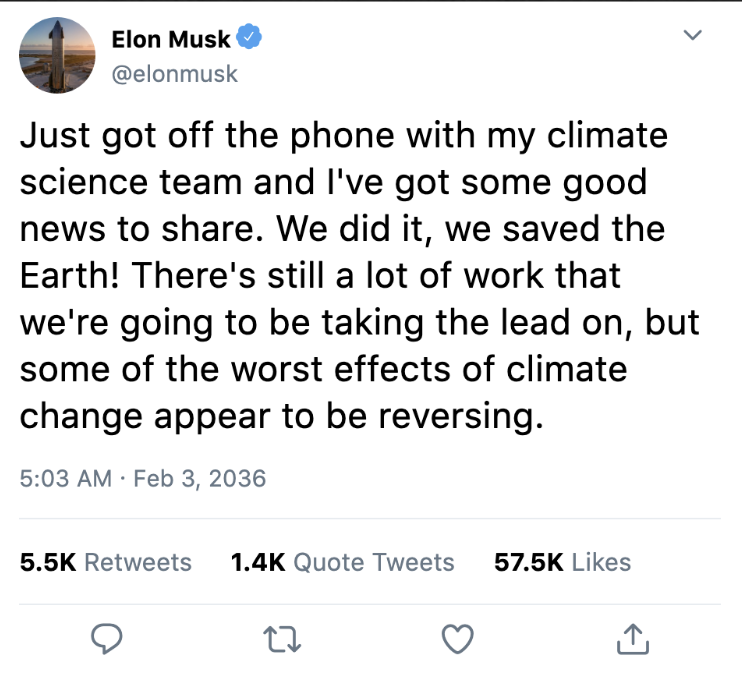Select the 57.5K likes count
This screenshot has width=742, height=679.
pos(528,562)
